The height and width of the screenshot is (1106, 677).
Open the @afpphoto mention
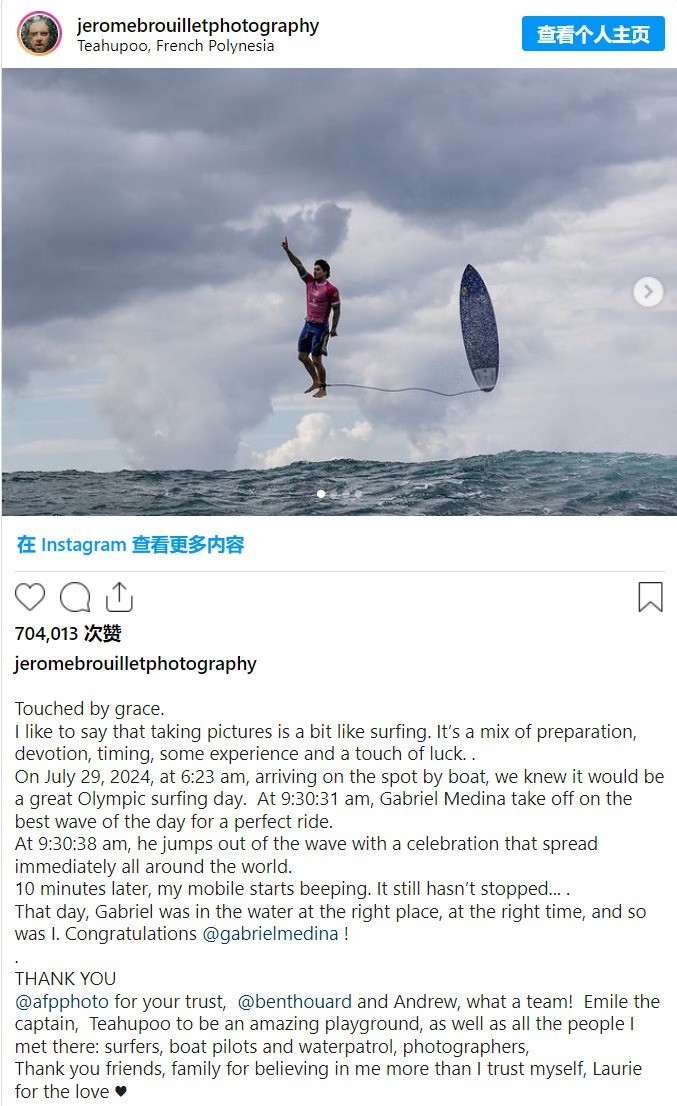click(62, 1002)
